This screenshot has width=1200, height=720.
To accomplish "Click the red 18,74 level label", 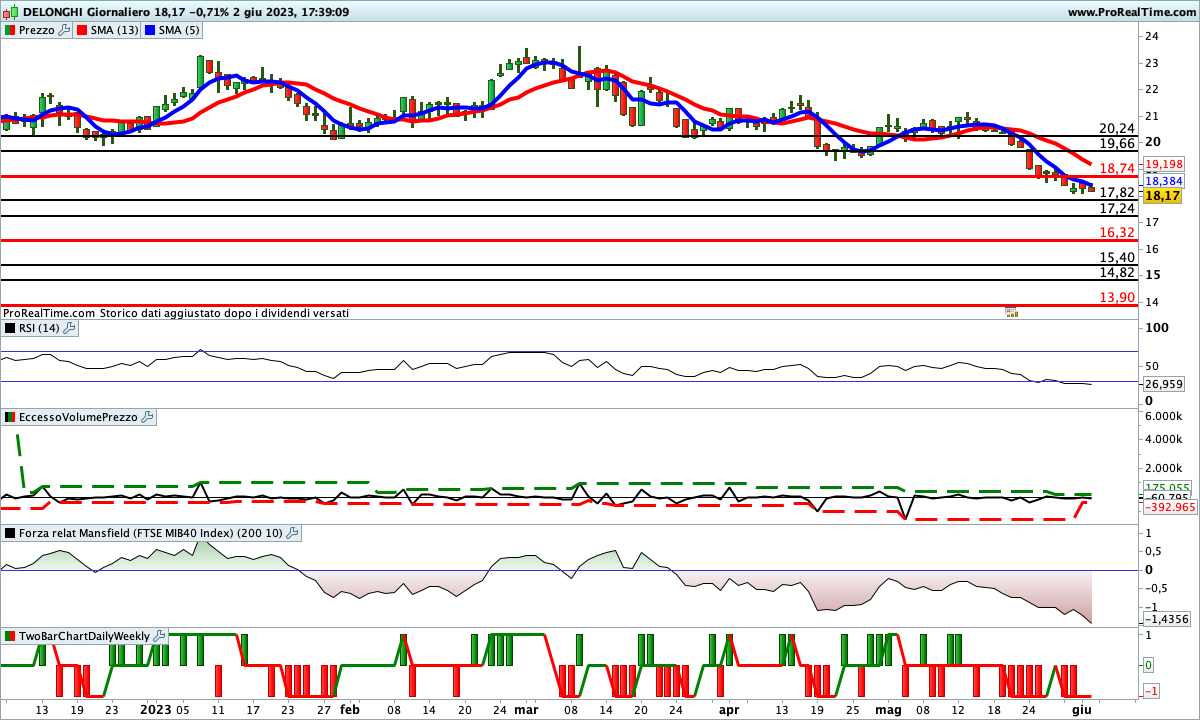I will (1117, 168).
